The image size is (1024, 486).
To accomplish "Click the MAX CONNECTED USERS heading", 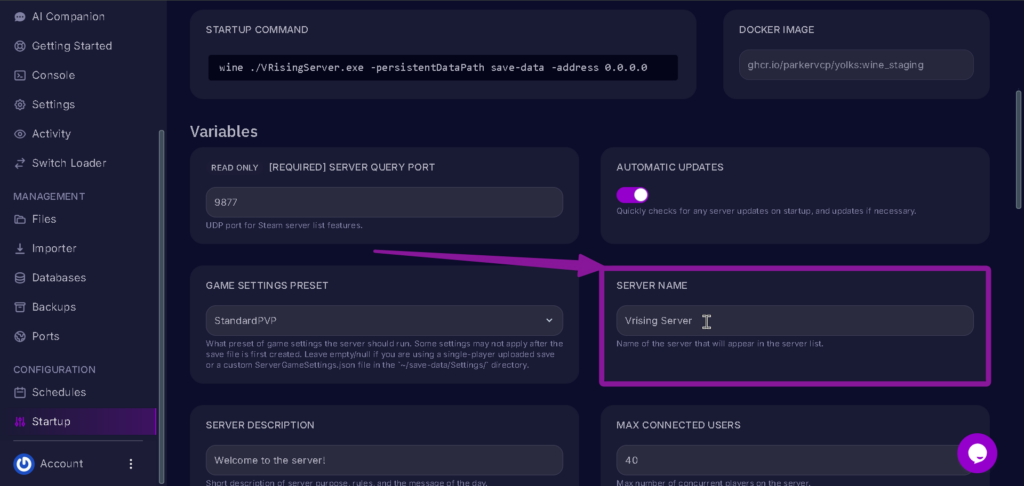I will click(679, 425).
